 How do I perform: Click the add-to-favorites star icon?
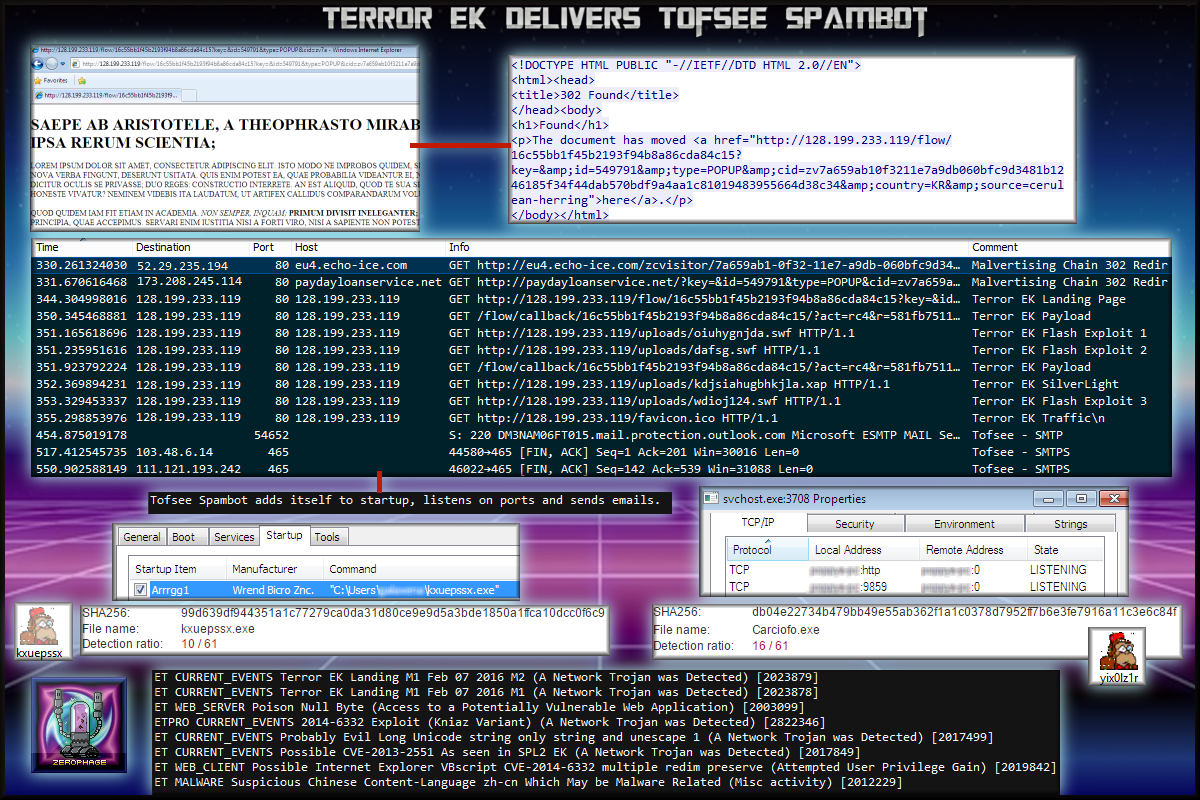(83, 79)
